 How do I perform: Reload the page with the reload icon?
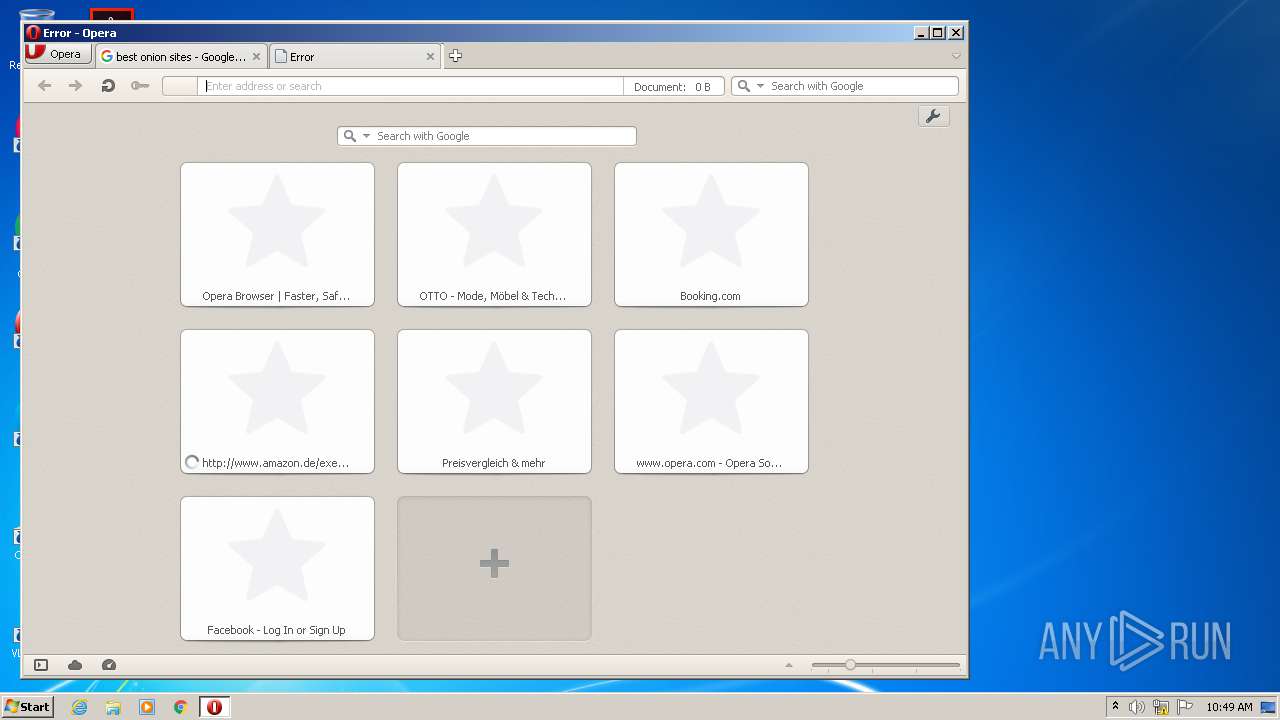coord(108,86)
